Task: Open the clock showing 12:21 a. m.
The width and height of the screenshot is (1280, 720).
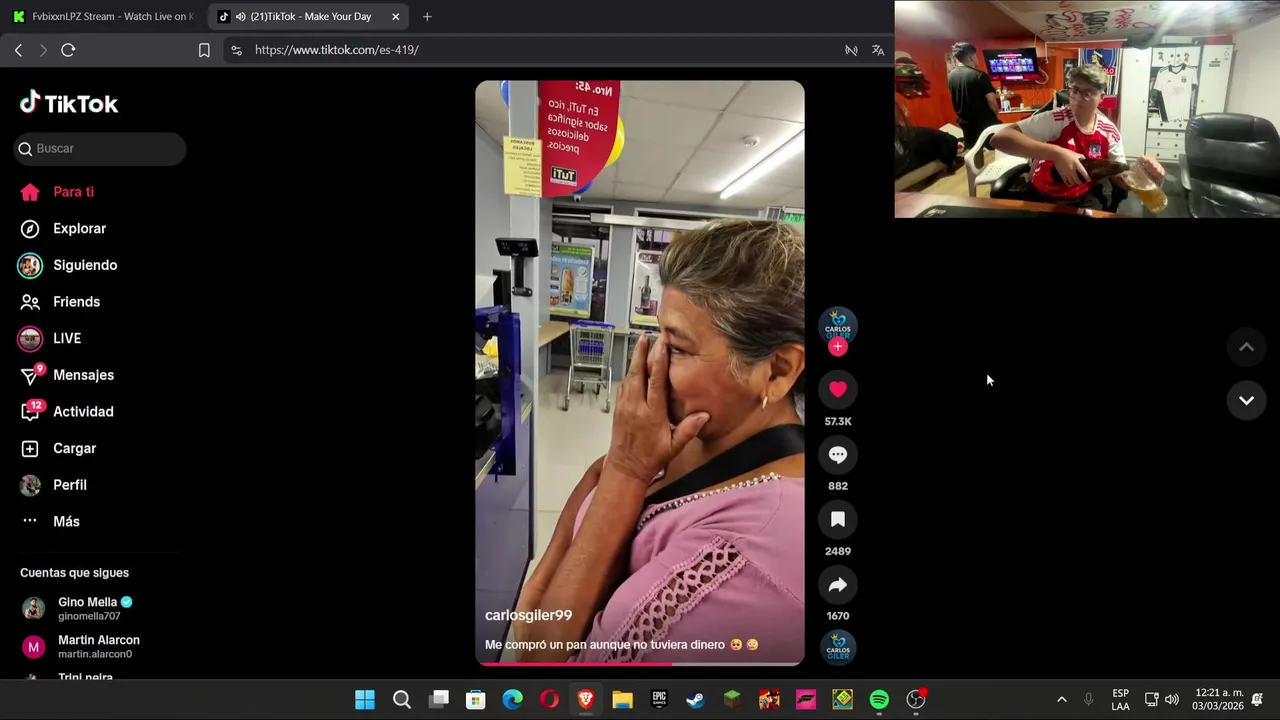Action: (1218, 700)
